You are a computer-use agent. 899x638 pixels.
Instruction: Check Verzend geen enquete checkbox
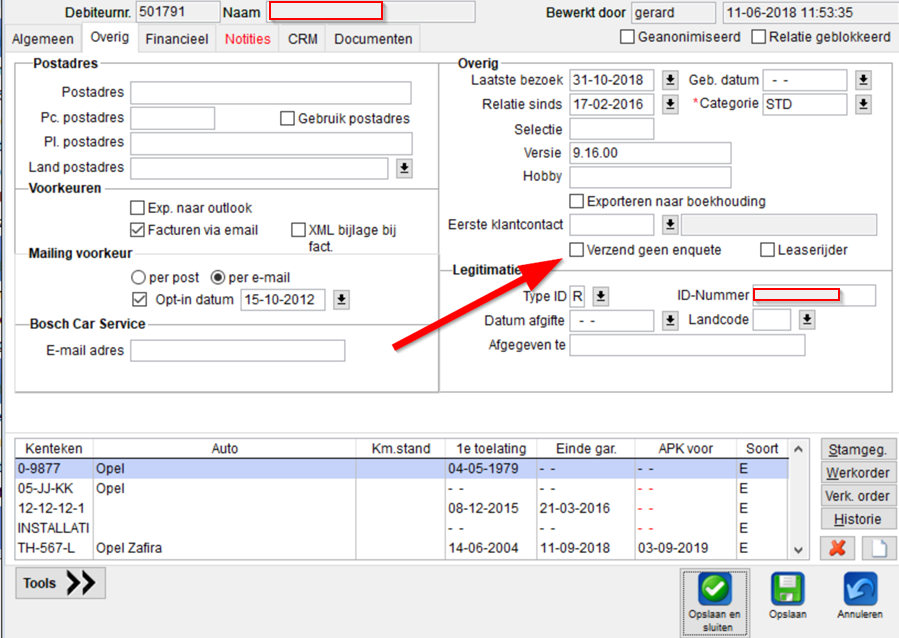point(577,250)
